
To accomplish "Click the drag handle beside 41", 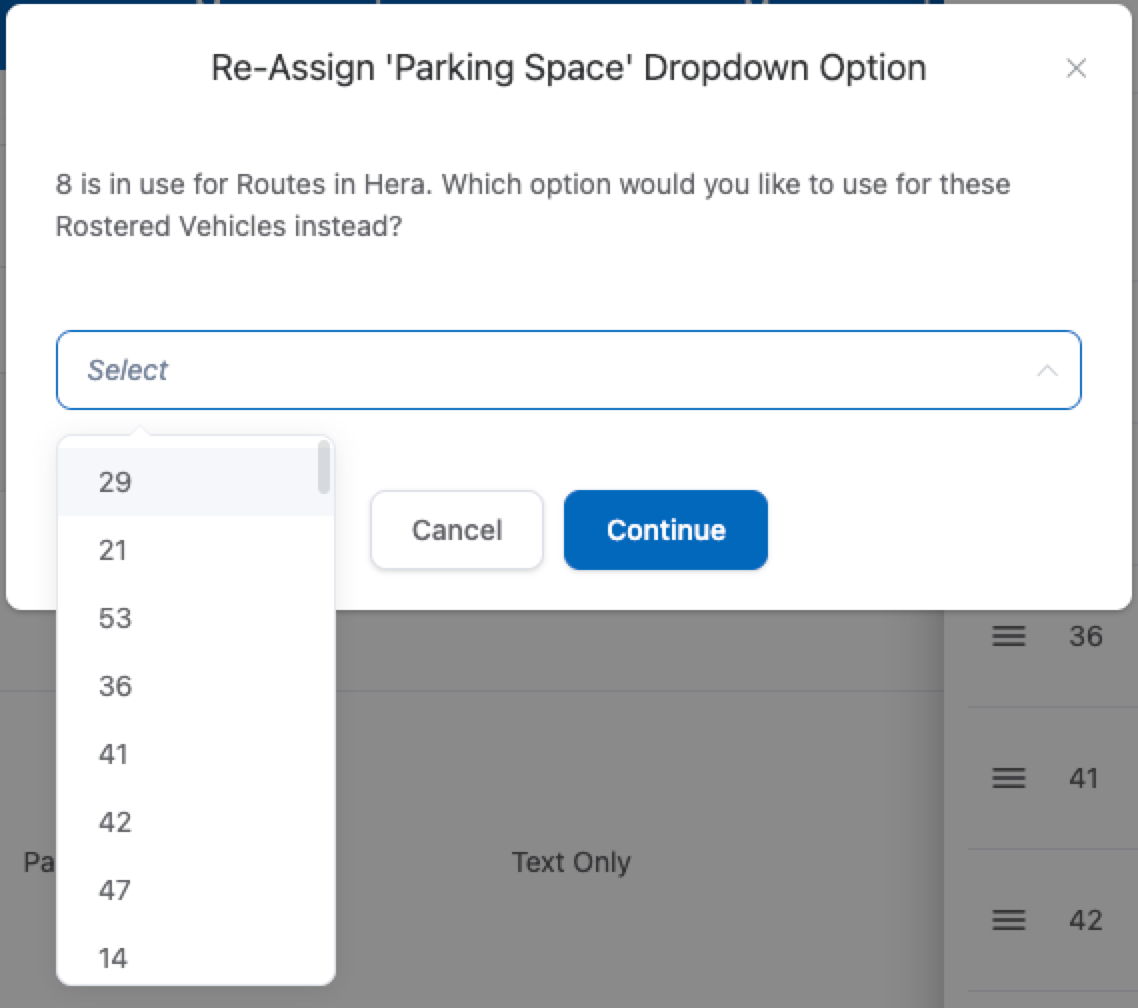I will click(1008, 778).
